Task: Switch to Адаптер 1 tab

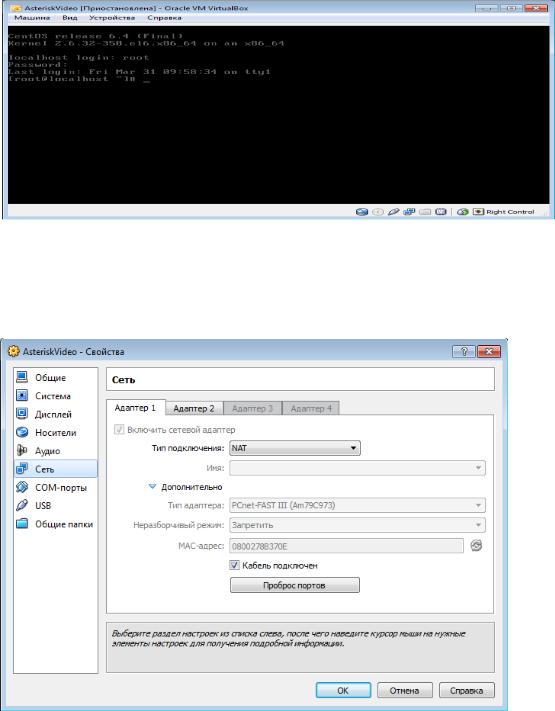Action: [135, 408]
